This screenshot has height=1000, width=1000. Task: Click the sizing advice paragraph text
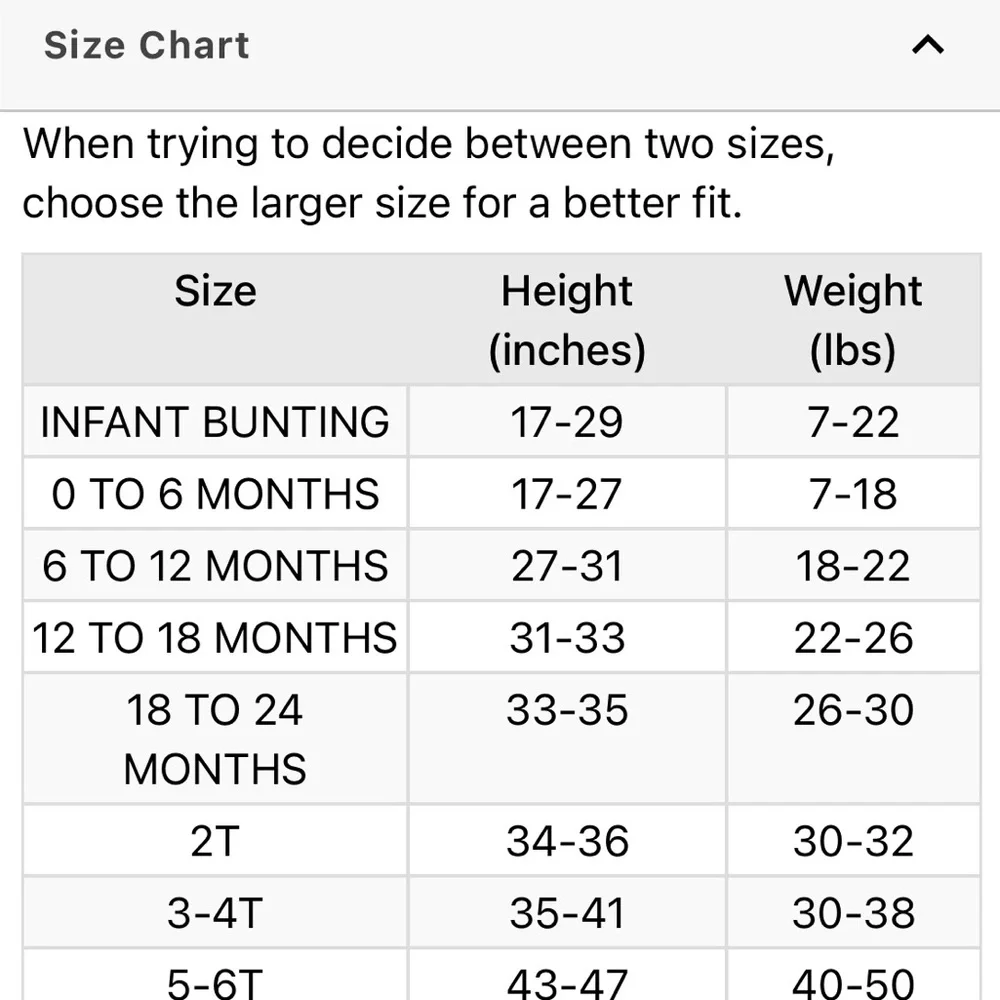click(x=429, y=173)
